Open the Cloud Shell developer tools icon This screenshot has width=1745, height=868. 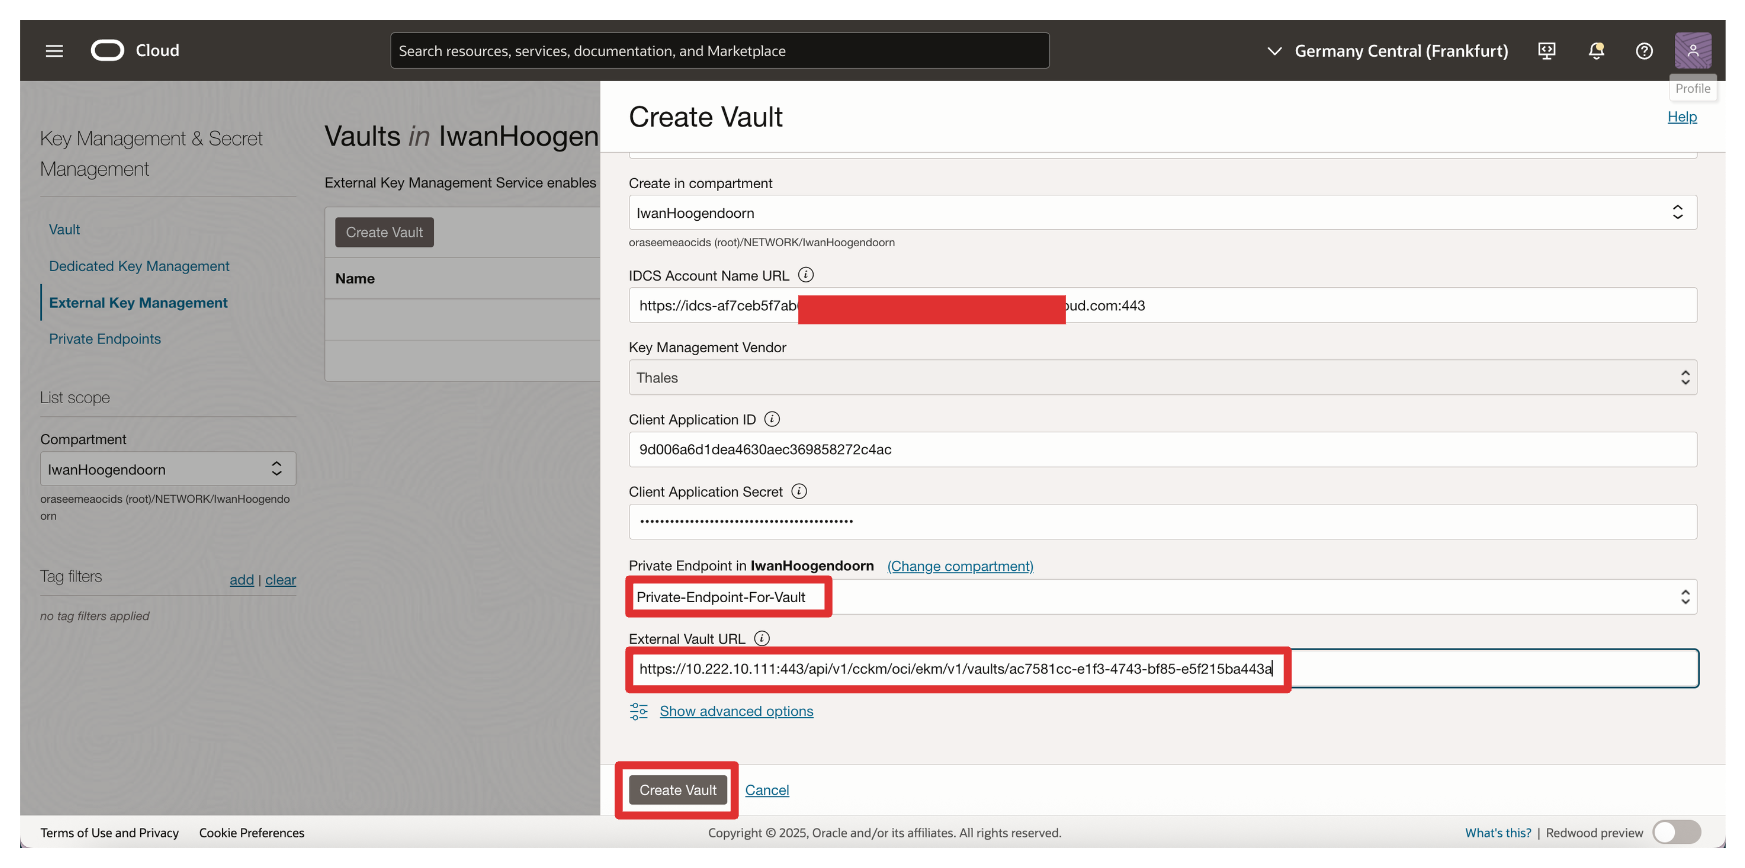tap(1546, 51)
